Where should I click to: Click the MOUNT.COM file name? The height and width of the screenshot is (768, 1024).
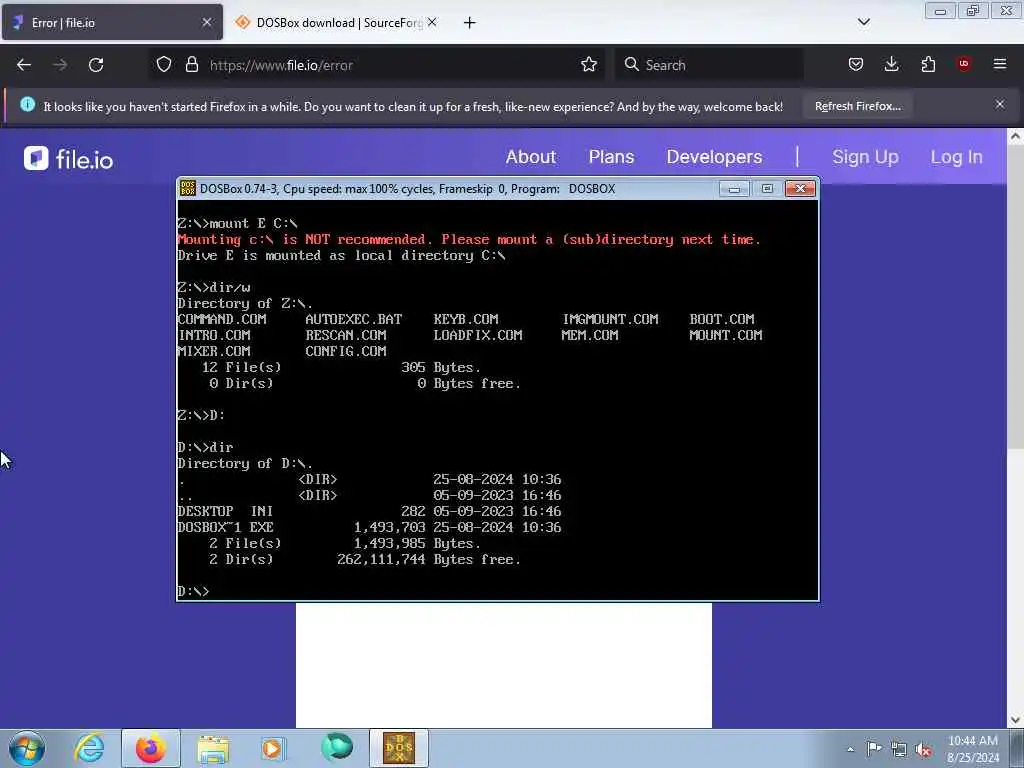726,335
